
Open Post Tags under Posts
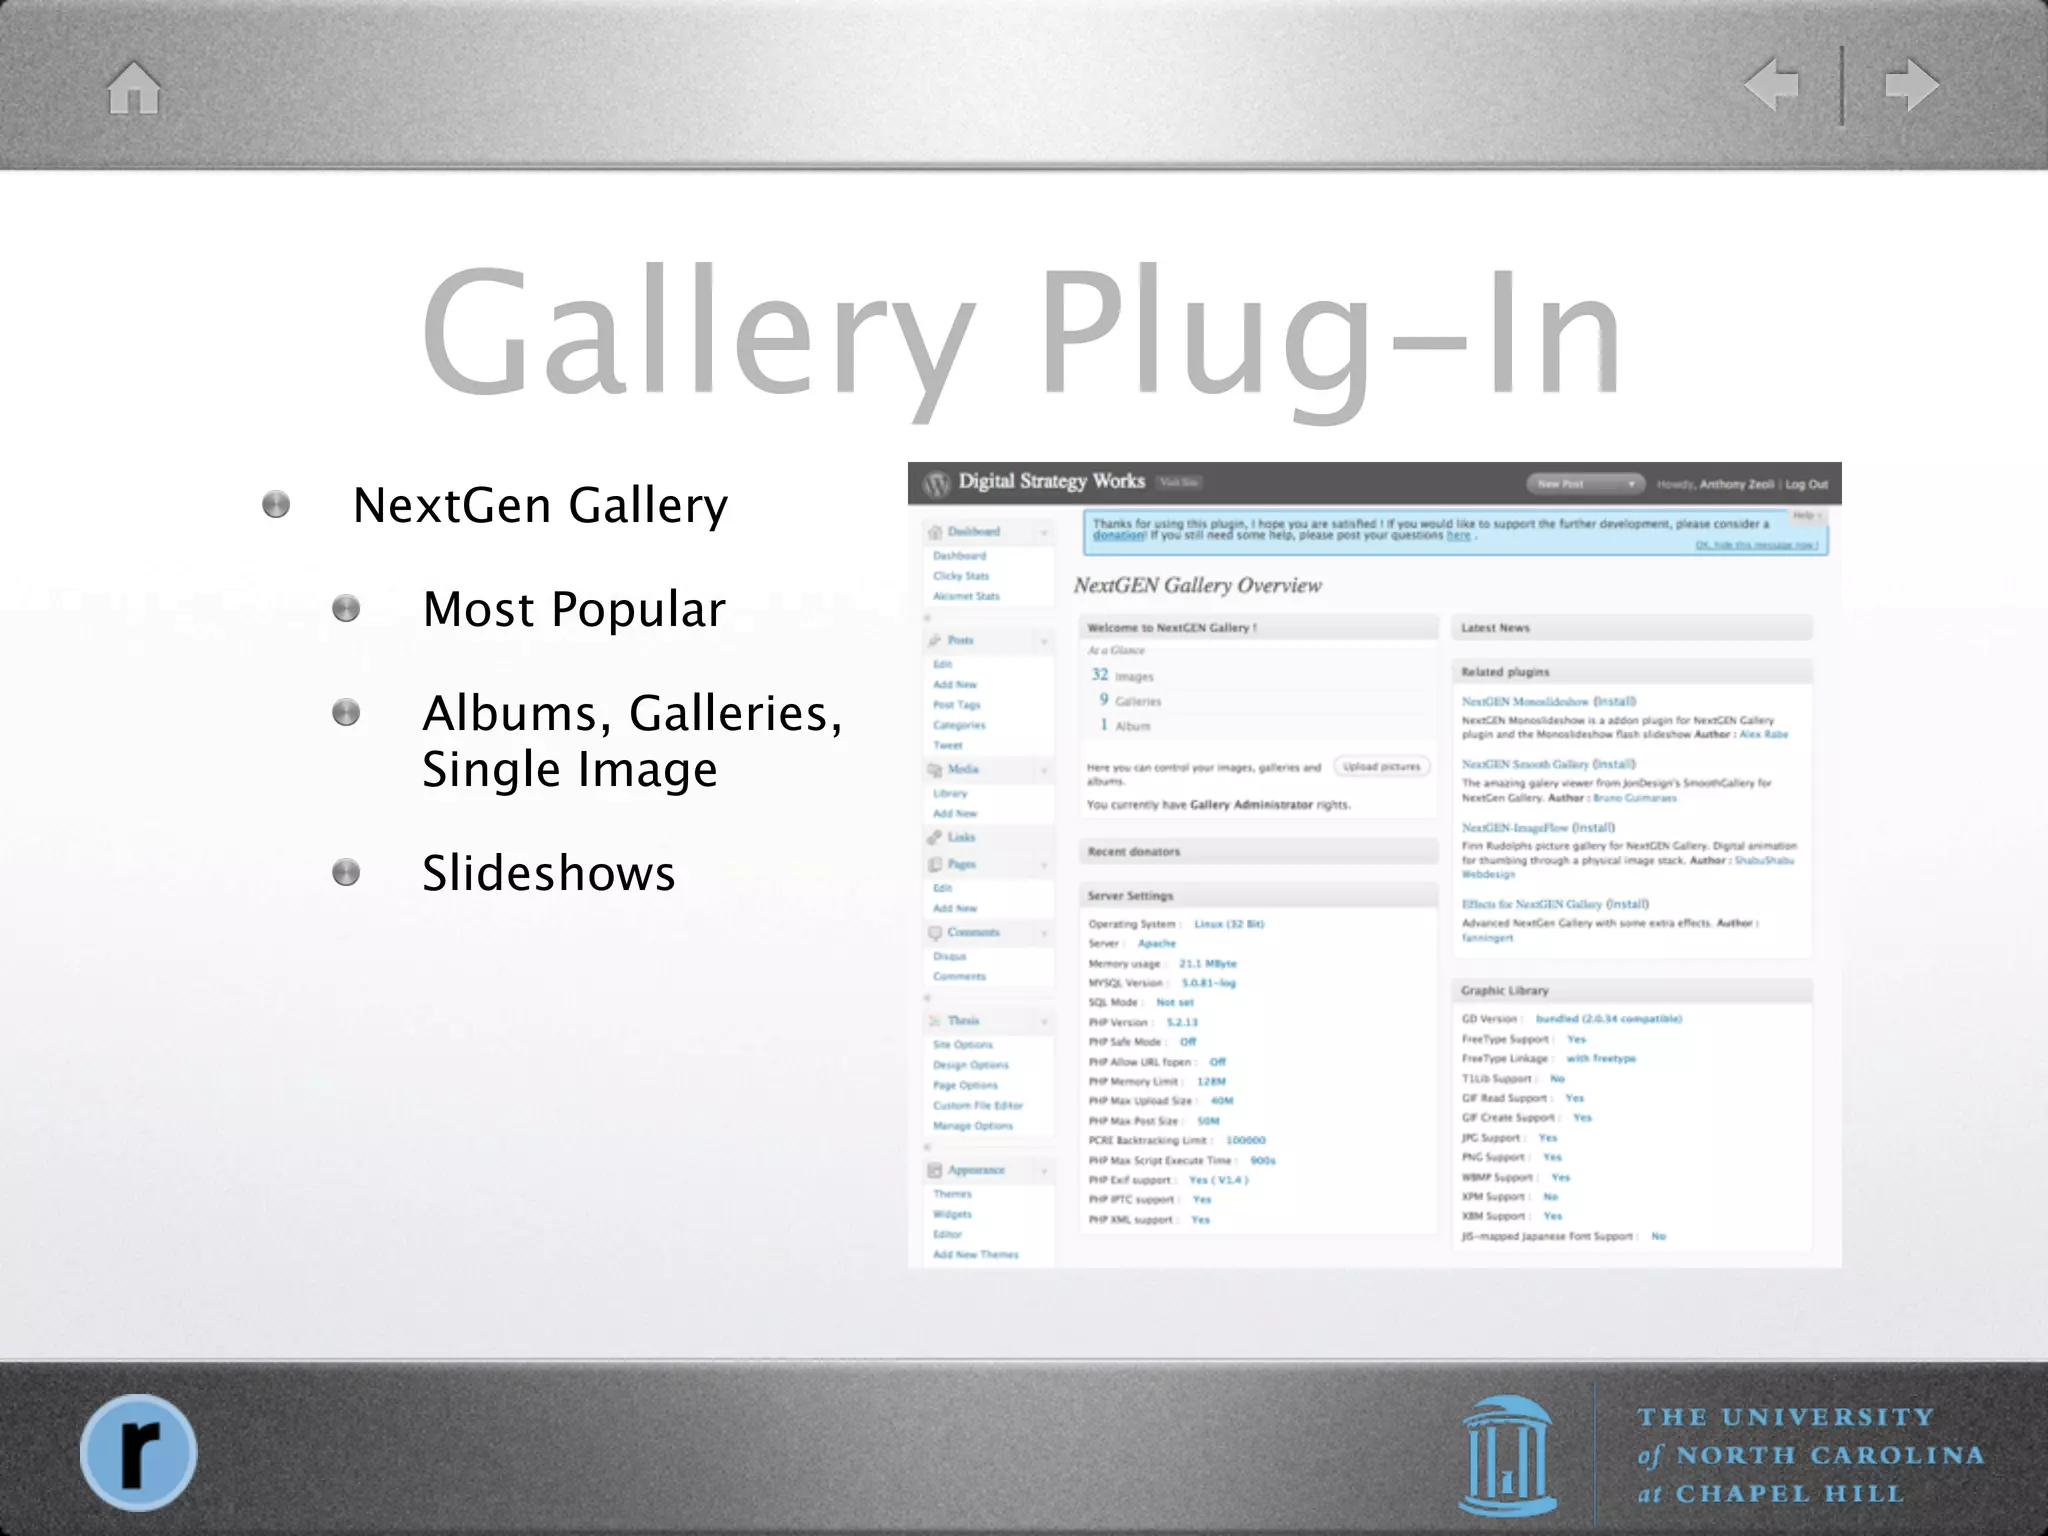click(956, 705)
